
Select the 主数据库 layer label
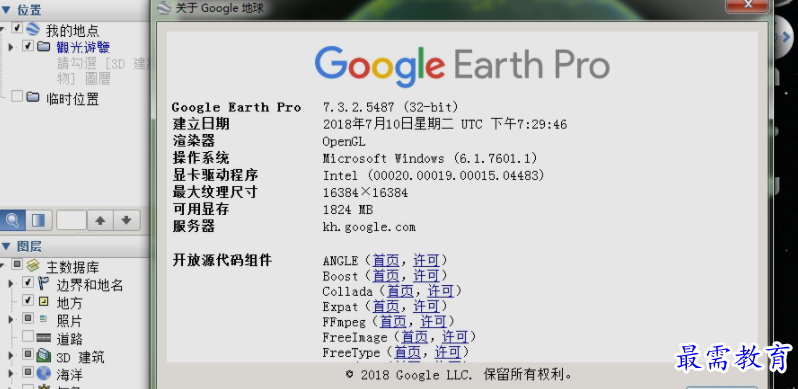click(x=73, y=267)
